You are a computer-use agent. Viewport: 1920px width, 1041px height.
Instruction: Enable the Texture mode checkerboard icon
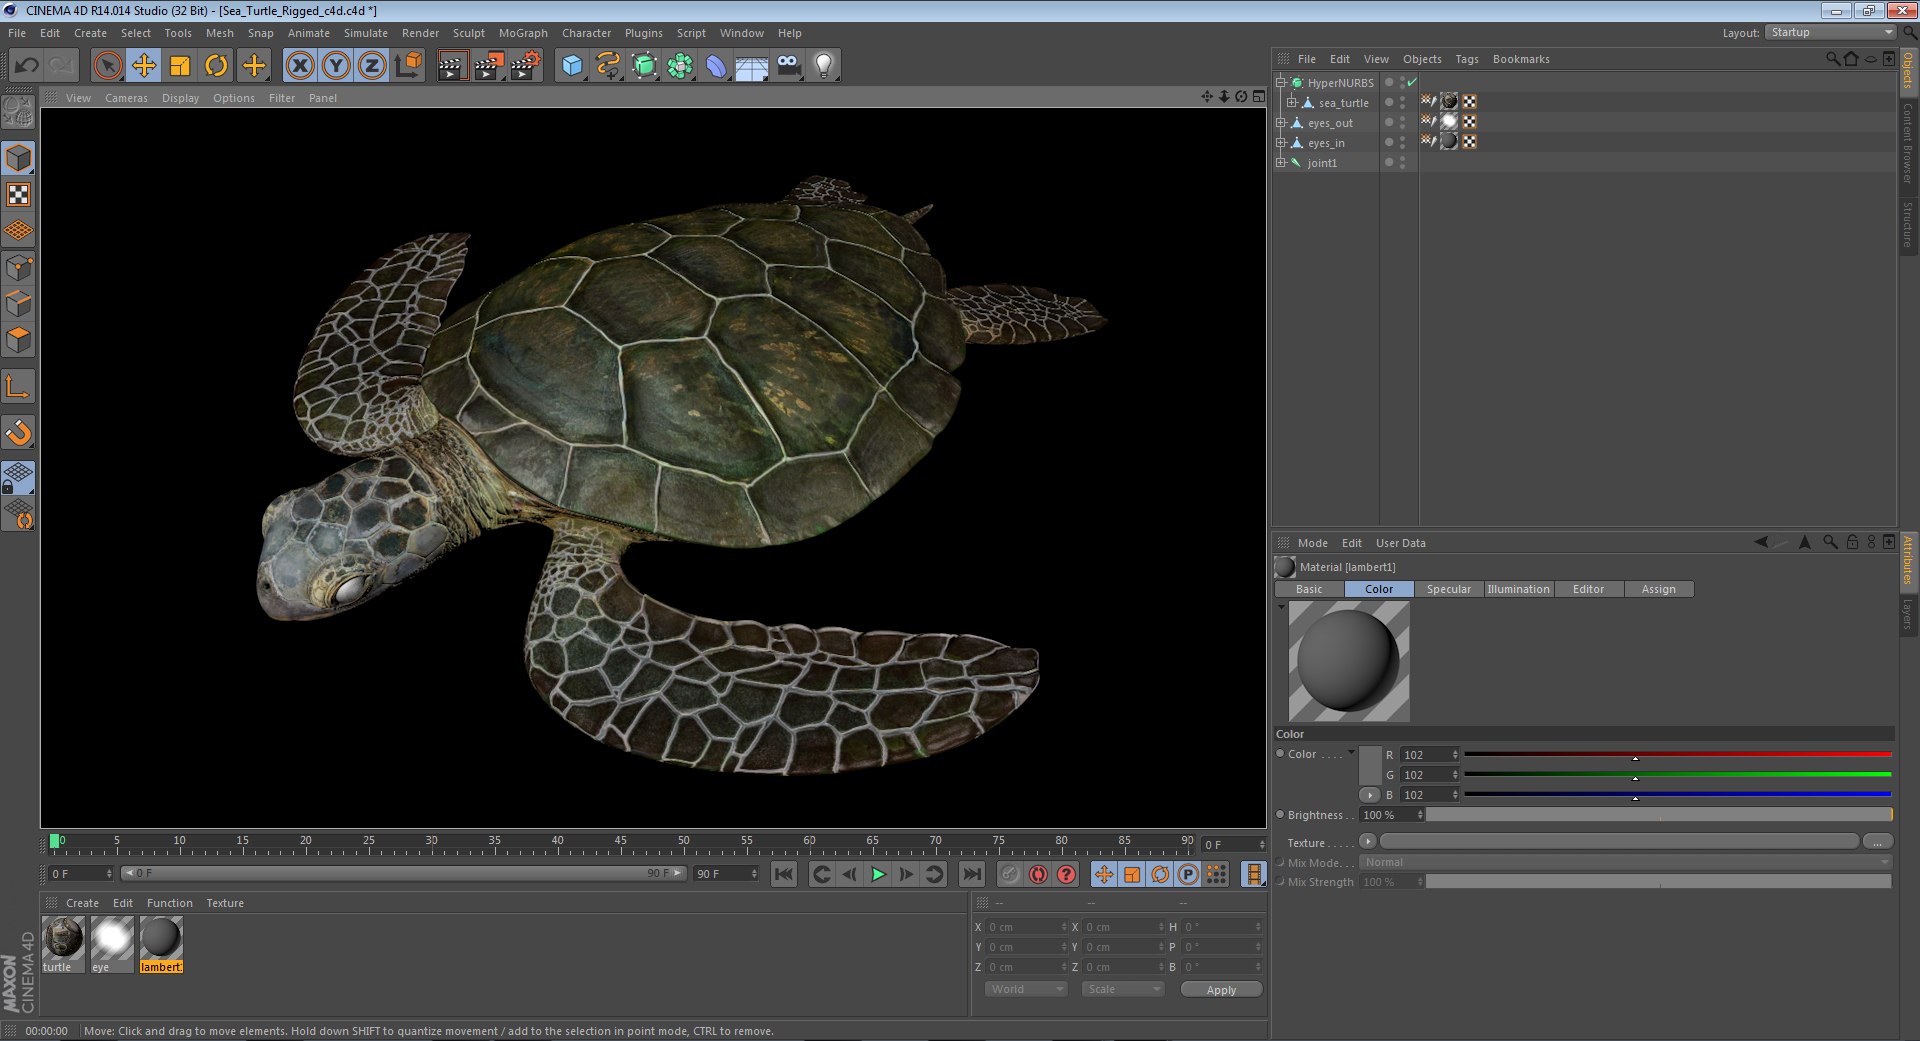point(19,195)
